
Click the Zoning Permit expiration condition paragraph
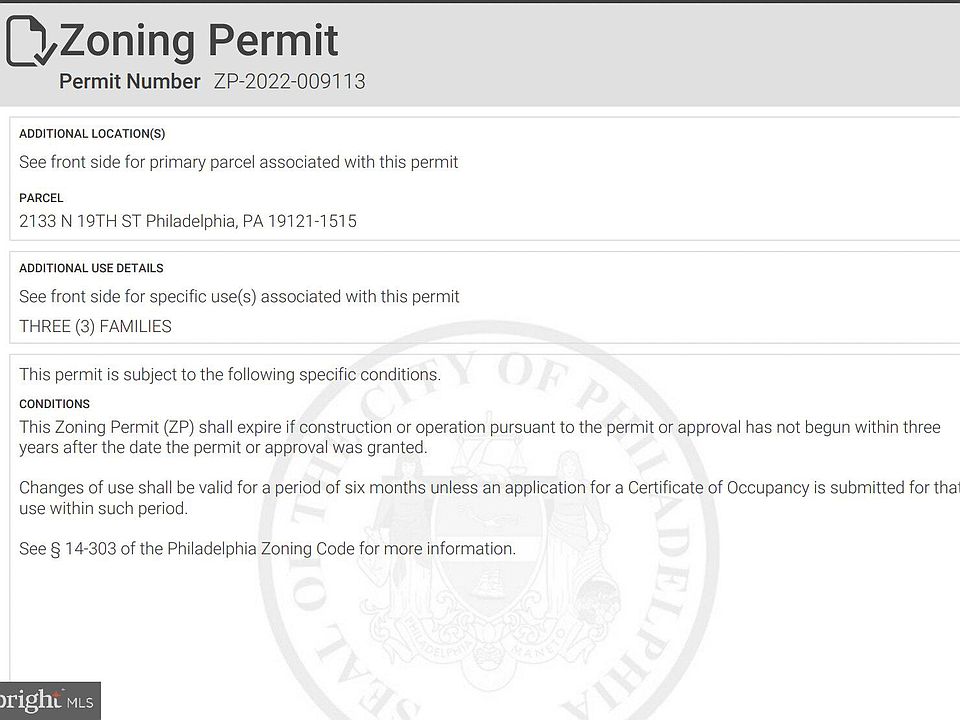[x=480, y=437]
